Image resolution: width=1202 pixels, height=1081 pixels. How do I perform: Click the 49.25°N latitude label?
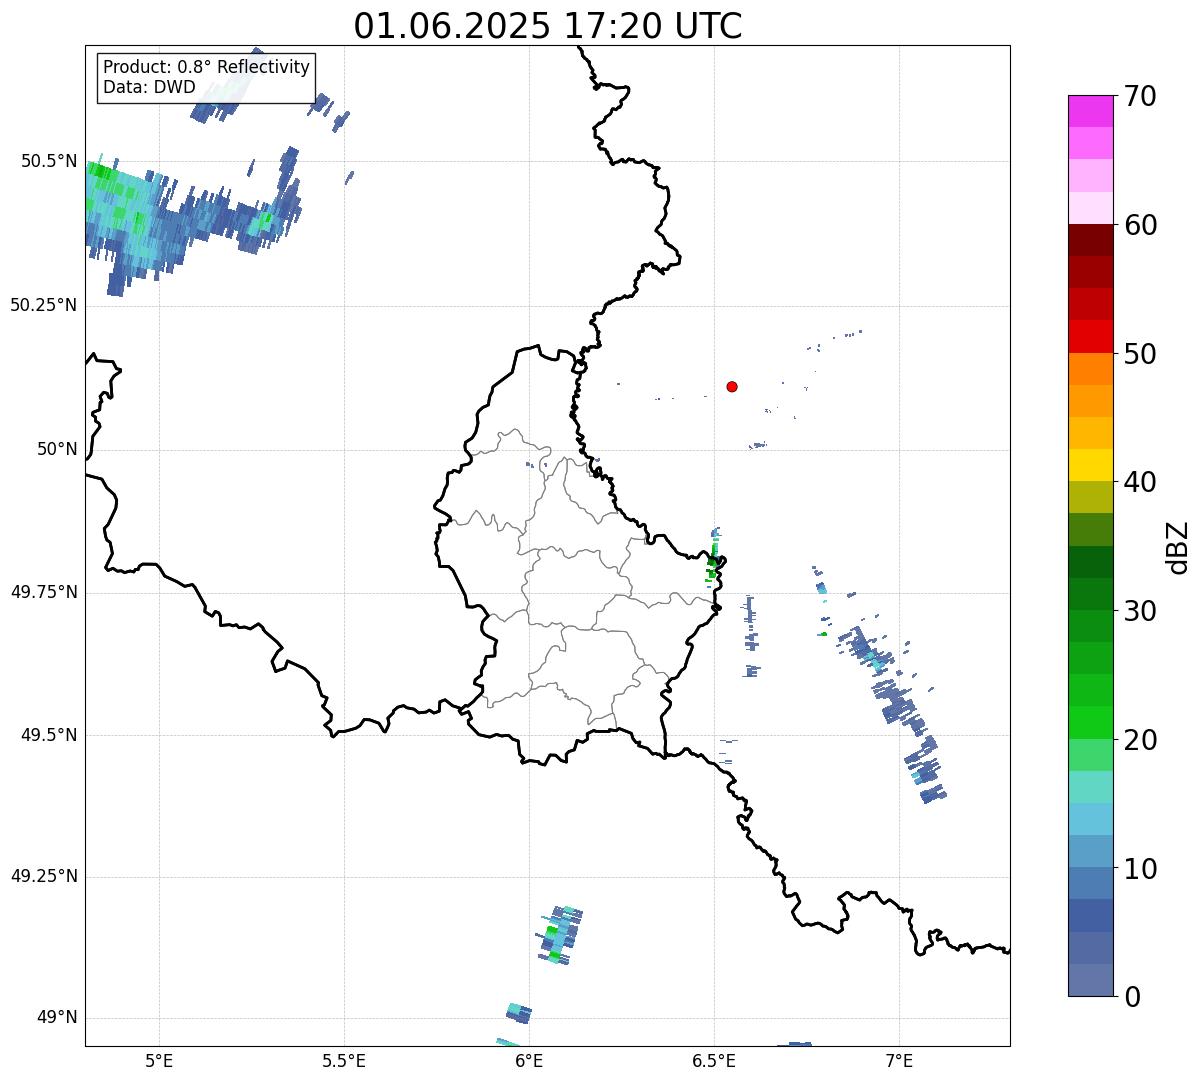coord(44,877)
